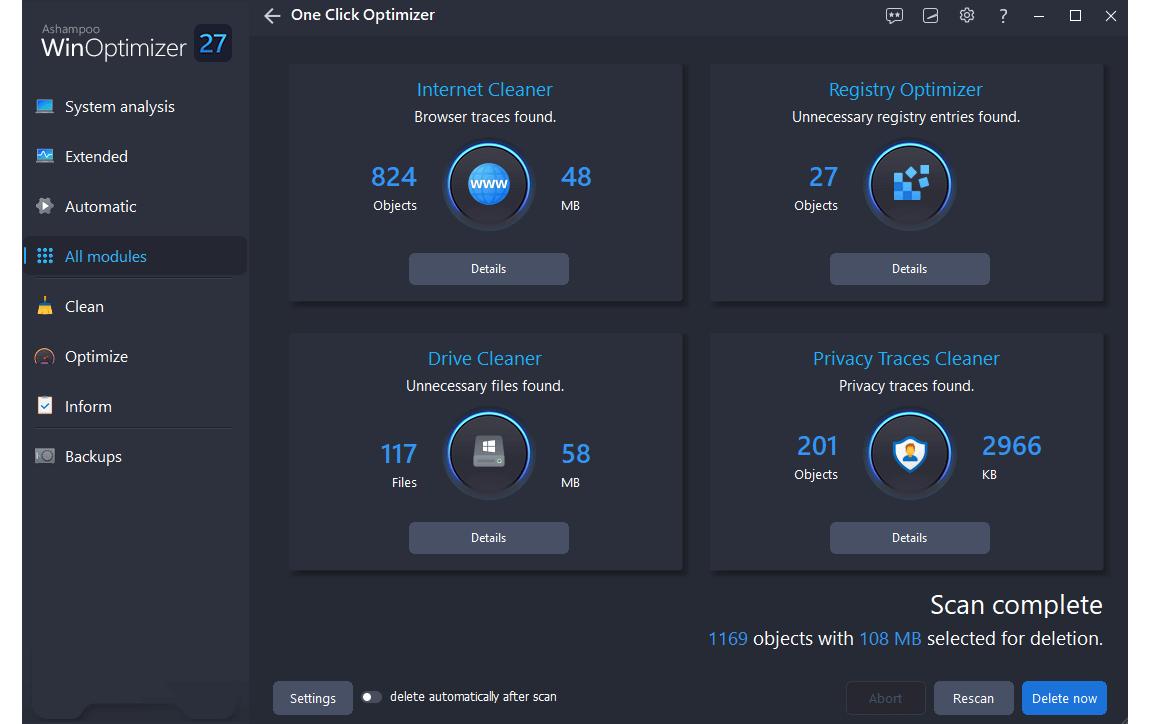Click the Privacy Traces Cleaner shield icon
This screenshot has width=1150, height=724.
(910, 454)
